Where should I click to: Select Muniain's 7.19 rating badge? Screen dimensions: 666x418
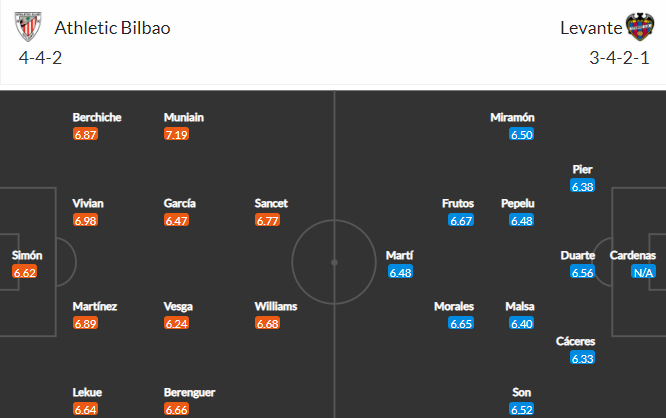coord(176,135)
